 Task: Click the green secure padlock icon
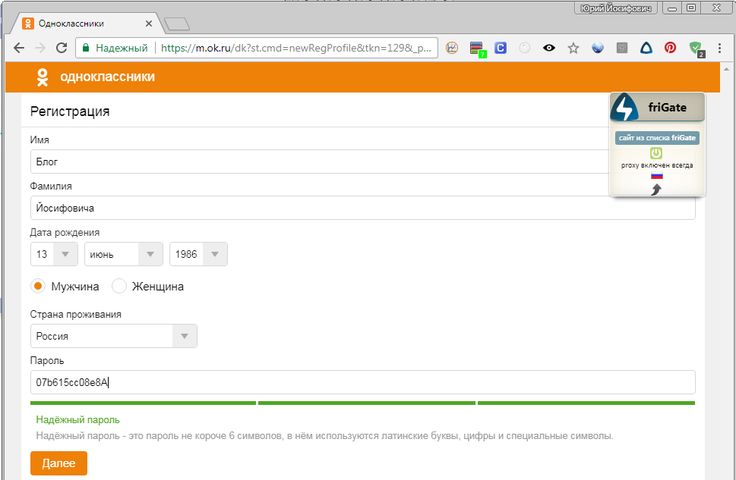[85, 48]
